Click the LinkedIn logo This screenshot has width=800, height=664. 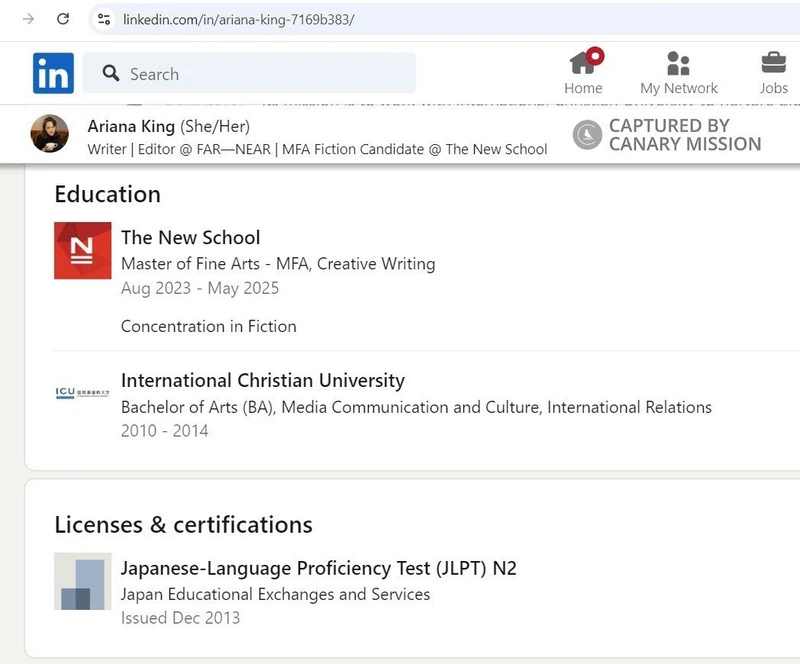point(52,73)
